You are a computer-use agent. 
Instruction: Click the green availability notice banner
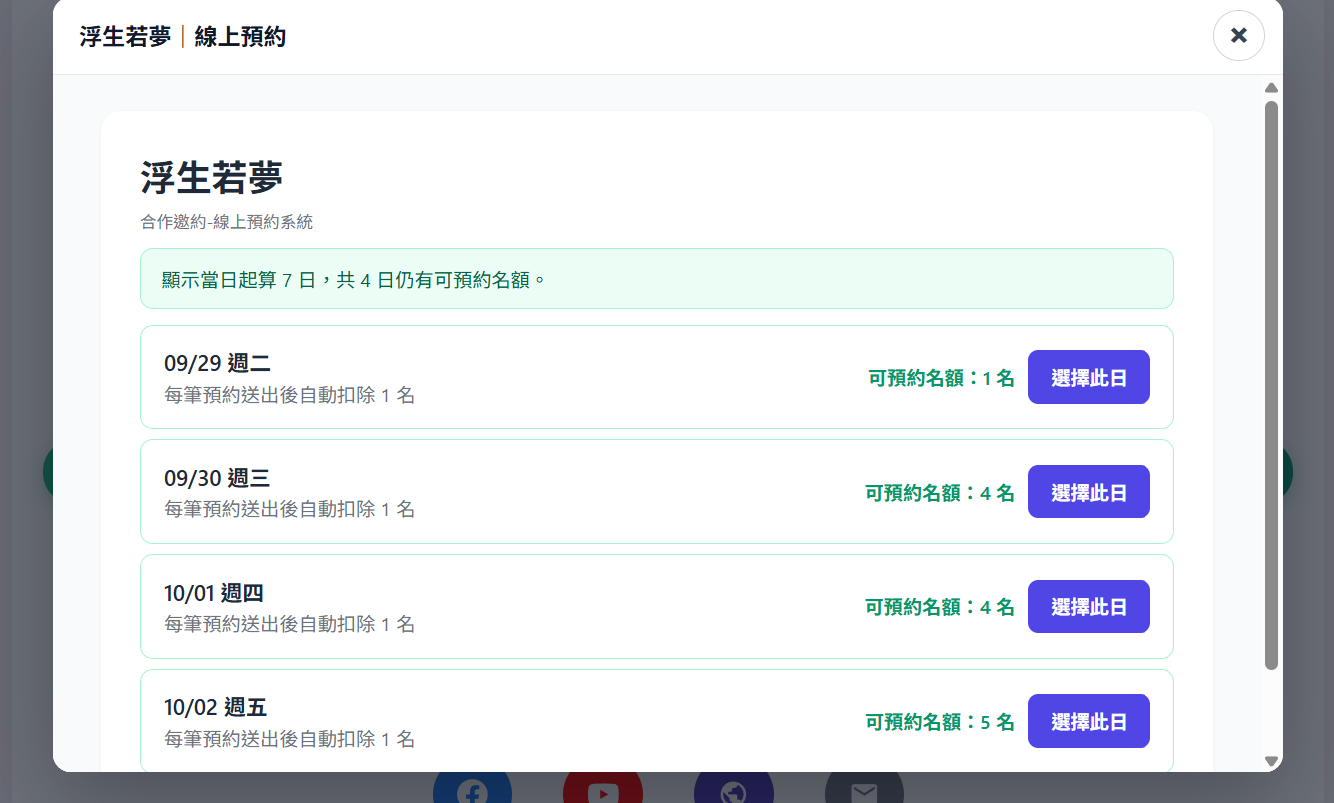[x=657, y=279]
